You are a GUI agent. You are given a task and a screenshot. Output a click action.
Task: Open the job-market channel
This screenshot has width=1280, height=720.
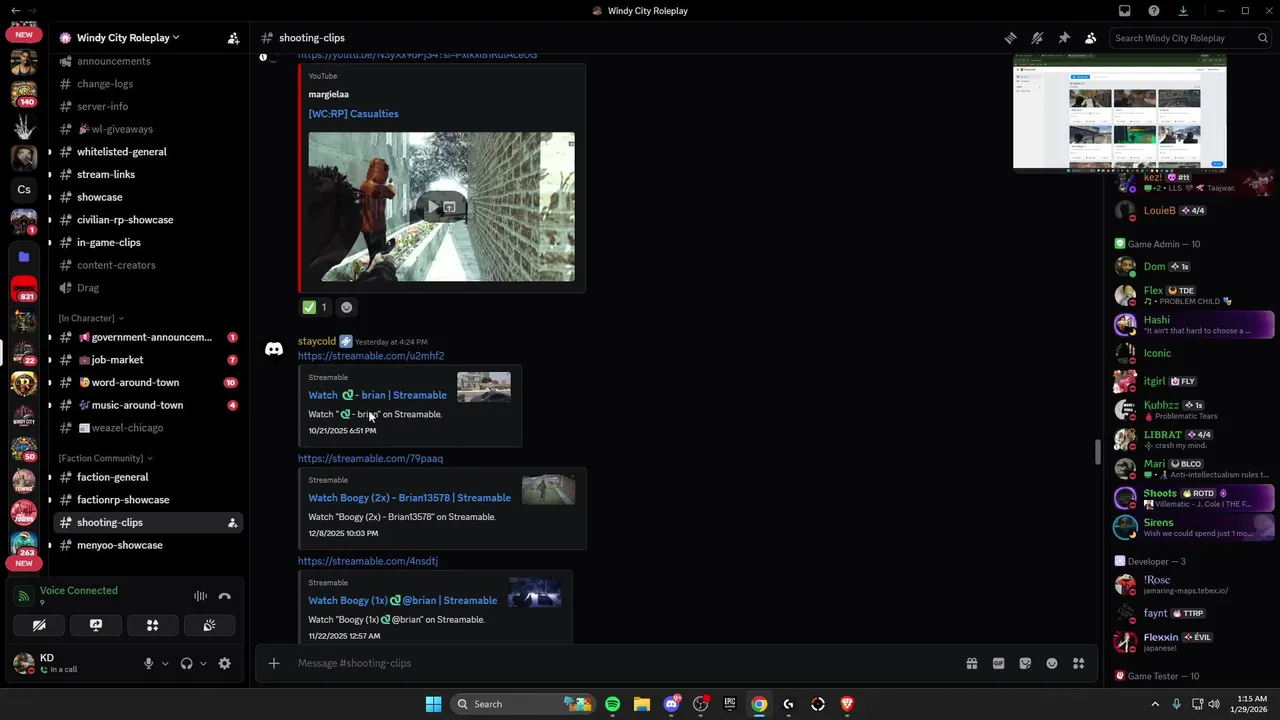117,360
